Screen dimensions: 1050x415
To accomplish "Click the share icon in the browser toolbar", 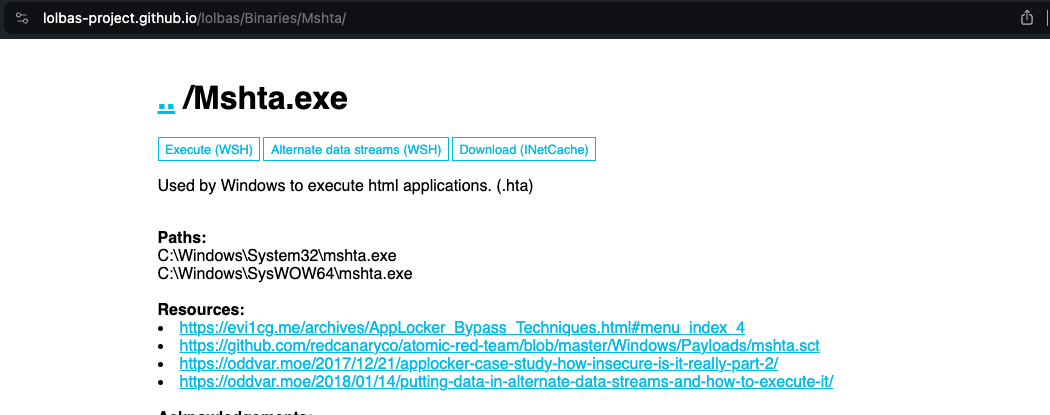I will (x=1027, y=18).
